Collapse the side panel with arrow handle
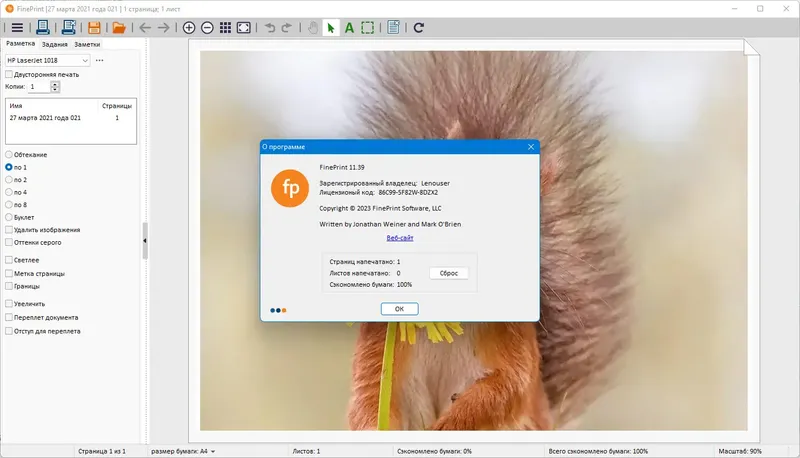 tap(145, 241)
